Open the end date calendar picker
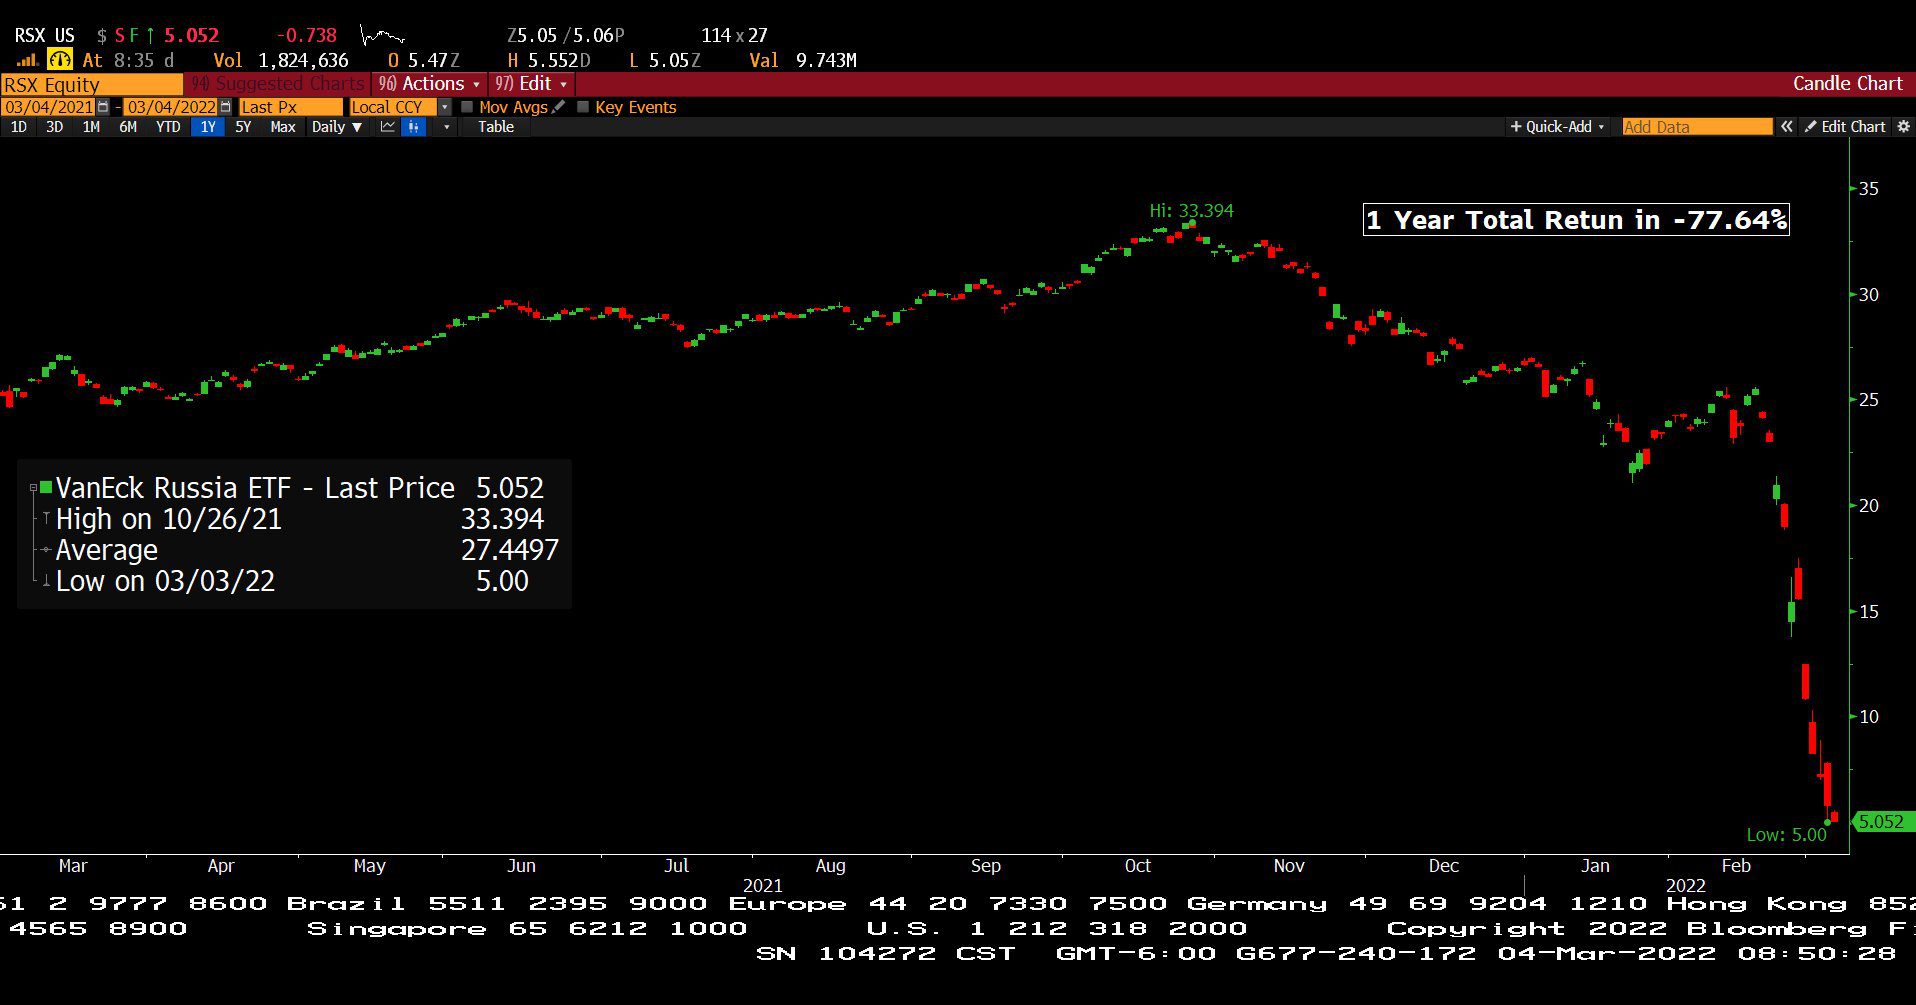The width and height of the screenshot is (1916, 1005). point(225,107)
